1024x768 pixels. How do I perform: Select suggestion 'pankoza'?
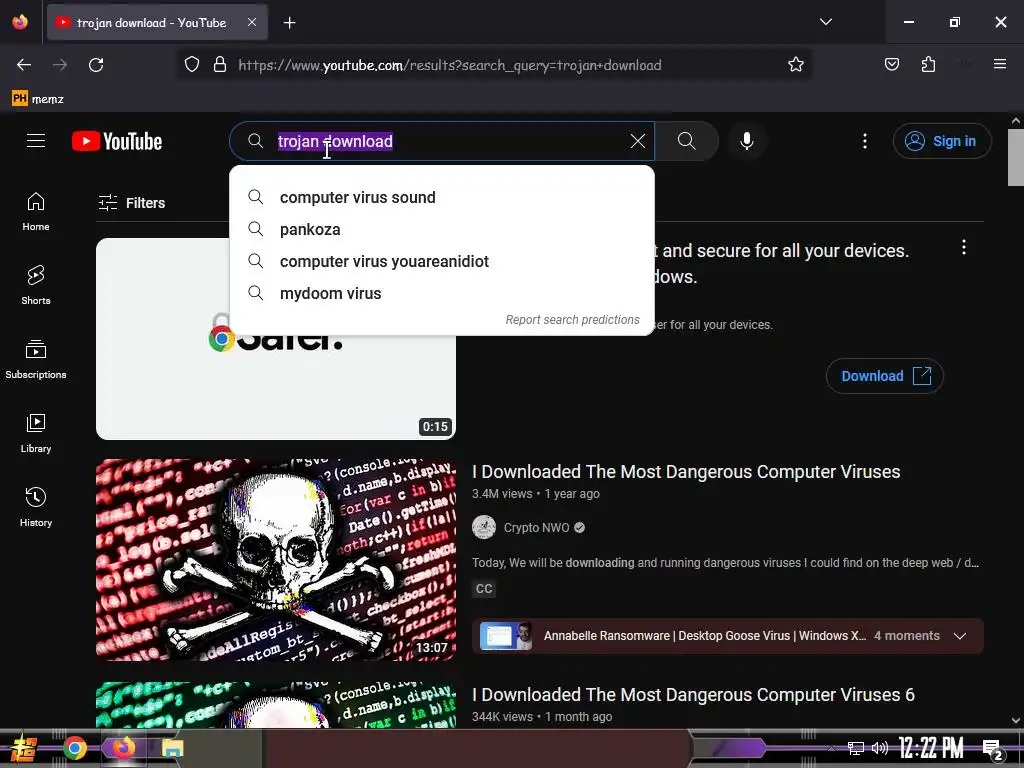pos(441,229)
